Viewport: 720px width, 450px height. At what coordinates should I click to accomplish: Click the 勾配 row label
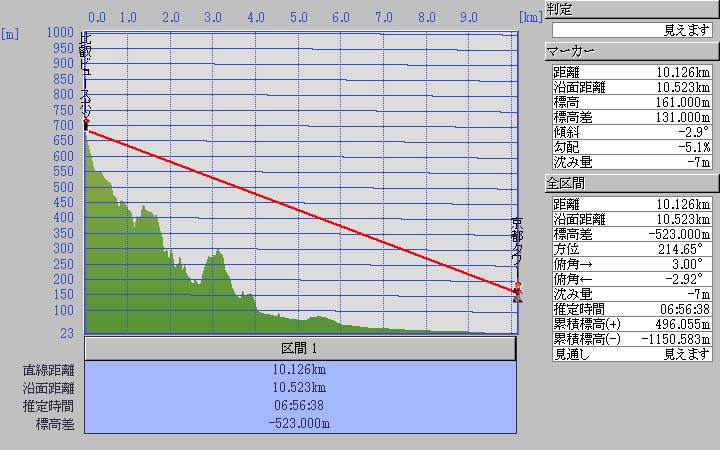point(567,147)
